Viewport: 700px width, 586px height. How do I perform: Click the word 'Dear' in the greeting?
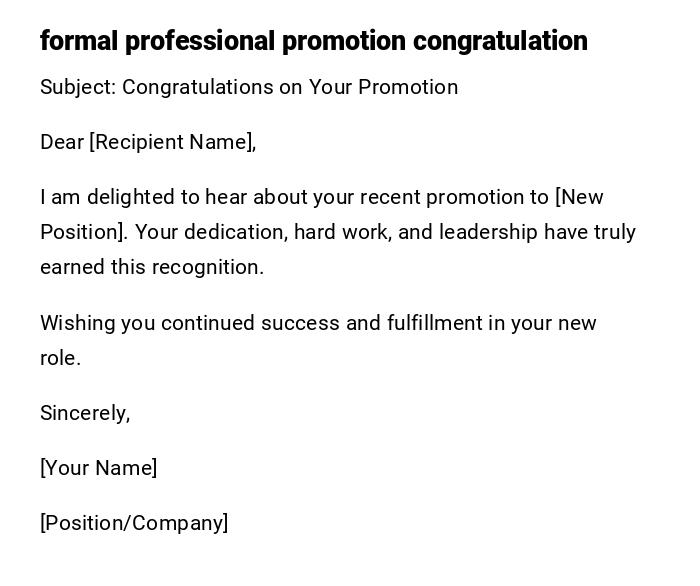[x=62, y=142]
